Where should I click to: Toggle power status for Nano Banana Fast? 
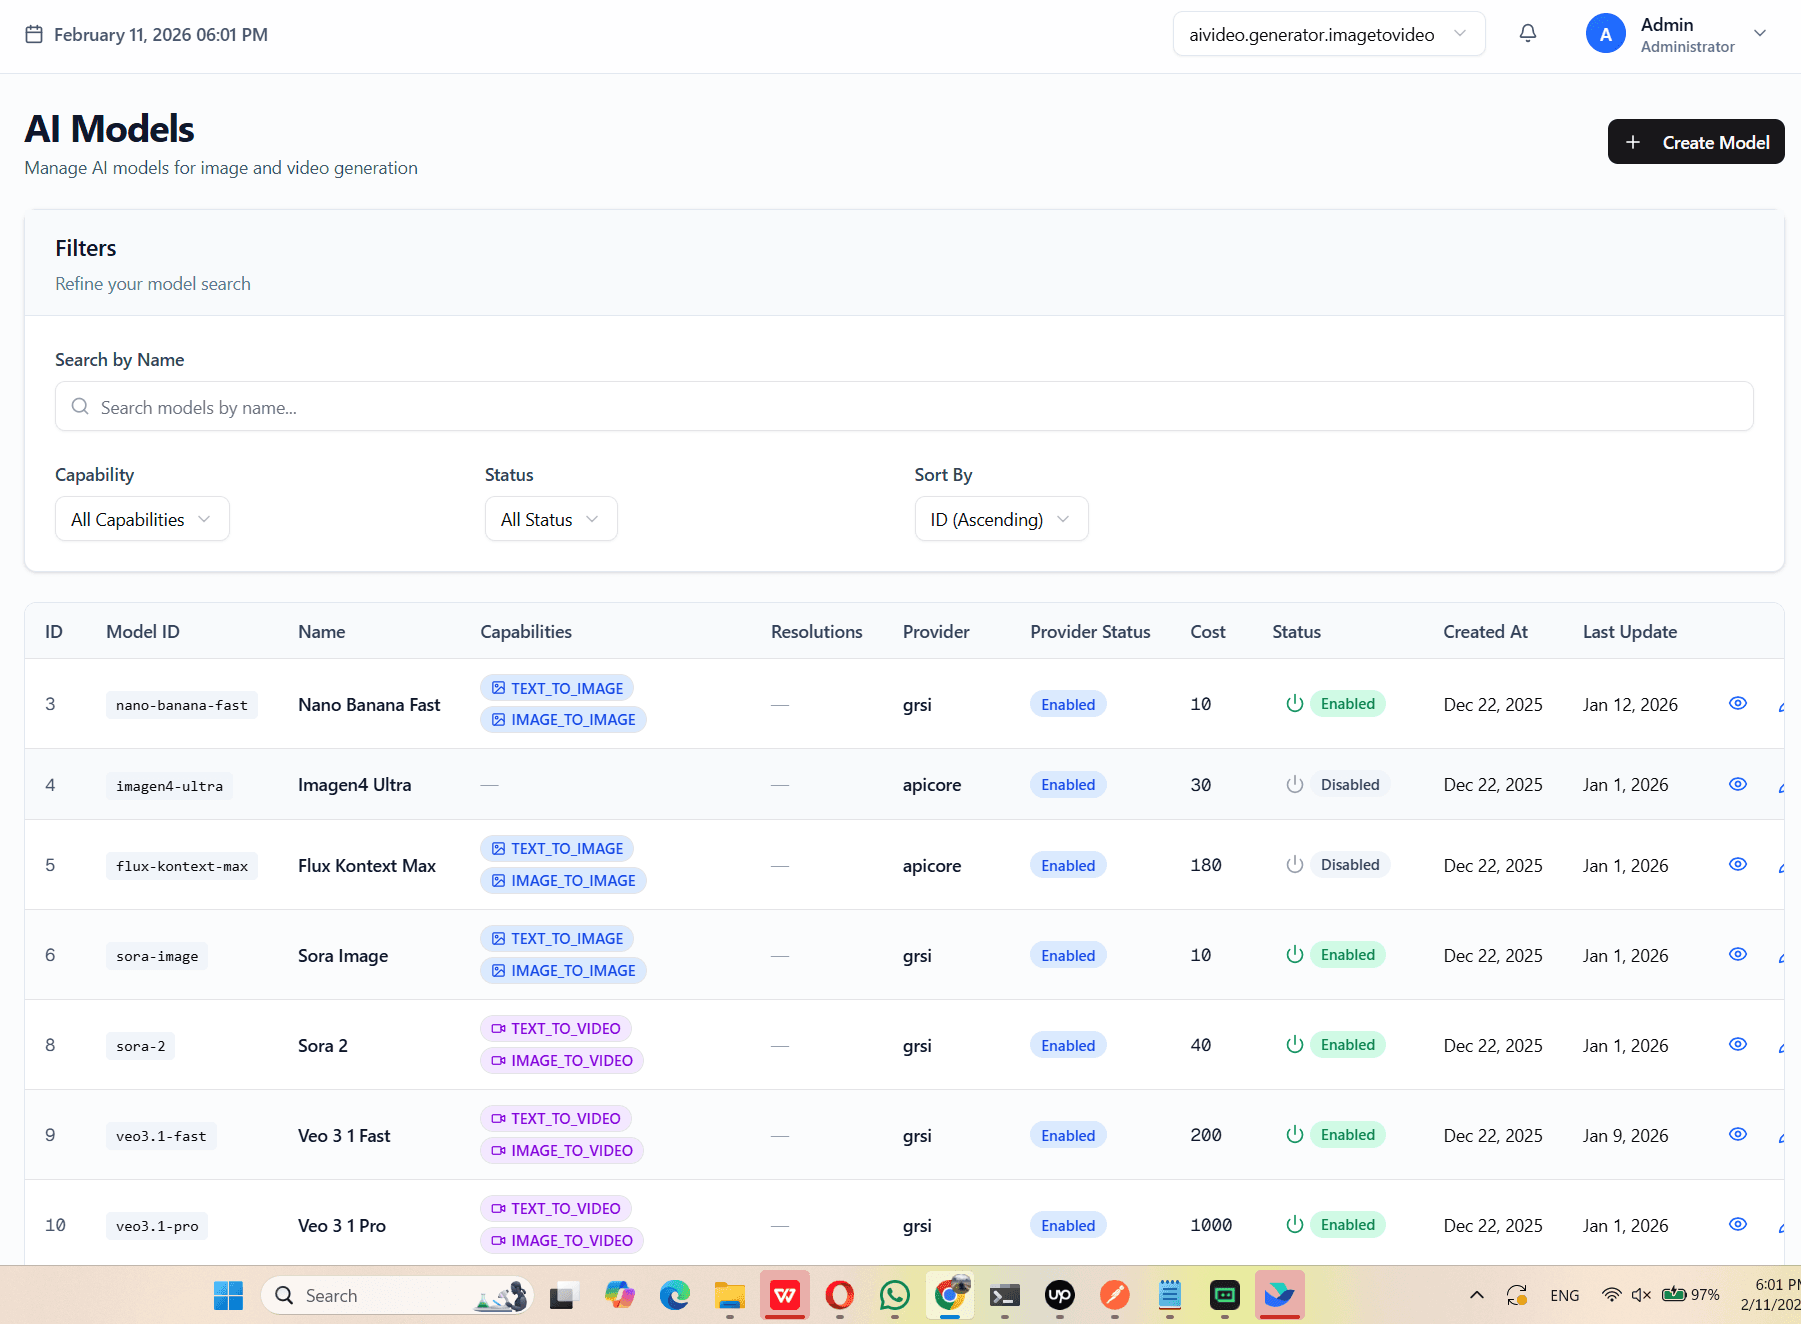1294,704
